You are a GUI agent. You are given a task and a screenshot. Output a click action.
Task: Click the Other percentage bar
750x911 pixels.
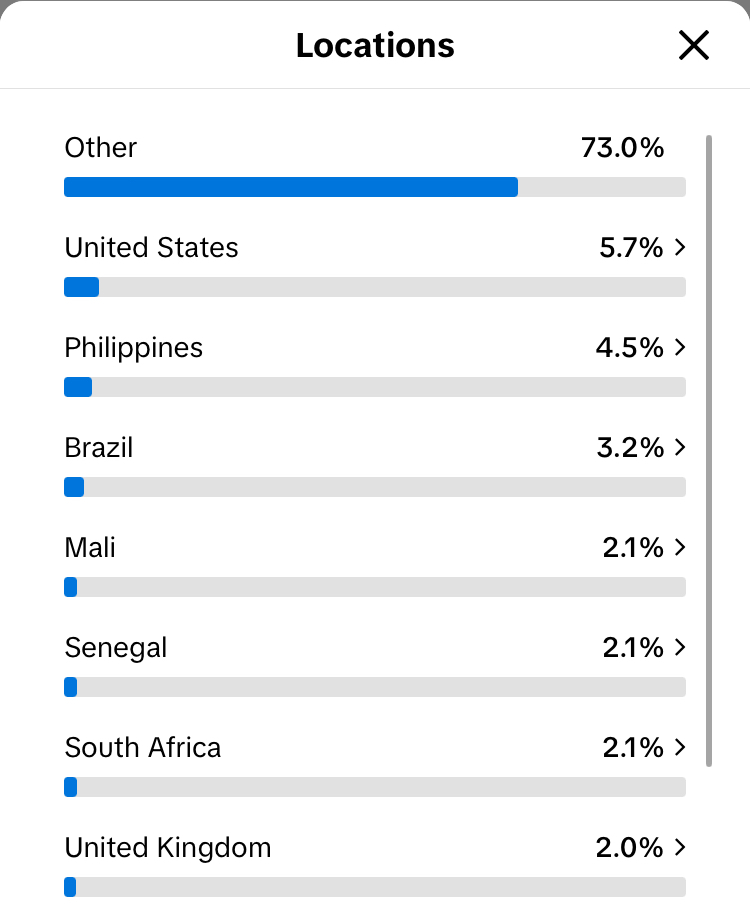pos(374,187)
